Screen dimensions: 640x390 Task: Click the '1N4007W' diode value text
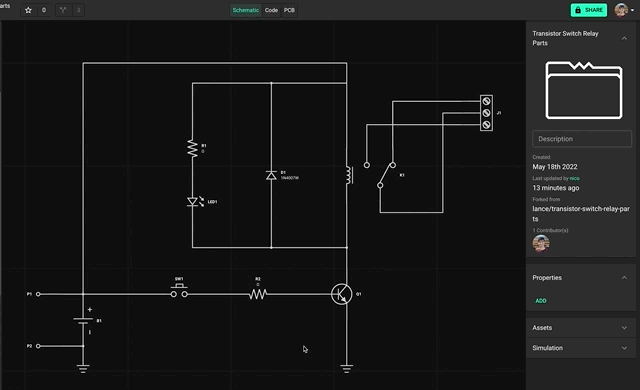[289, 178]
